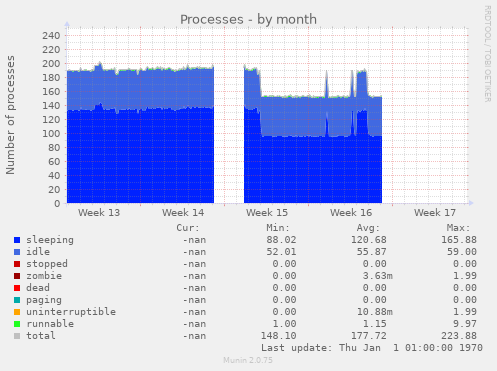Click zombie average value 3.63m
Image resolution: width=497 pixels, height=371 pixels.
(x=378, y=276)
